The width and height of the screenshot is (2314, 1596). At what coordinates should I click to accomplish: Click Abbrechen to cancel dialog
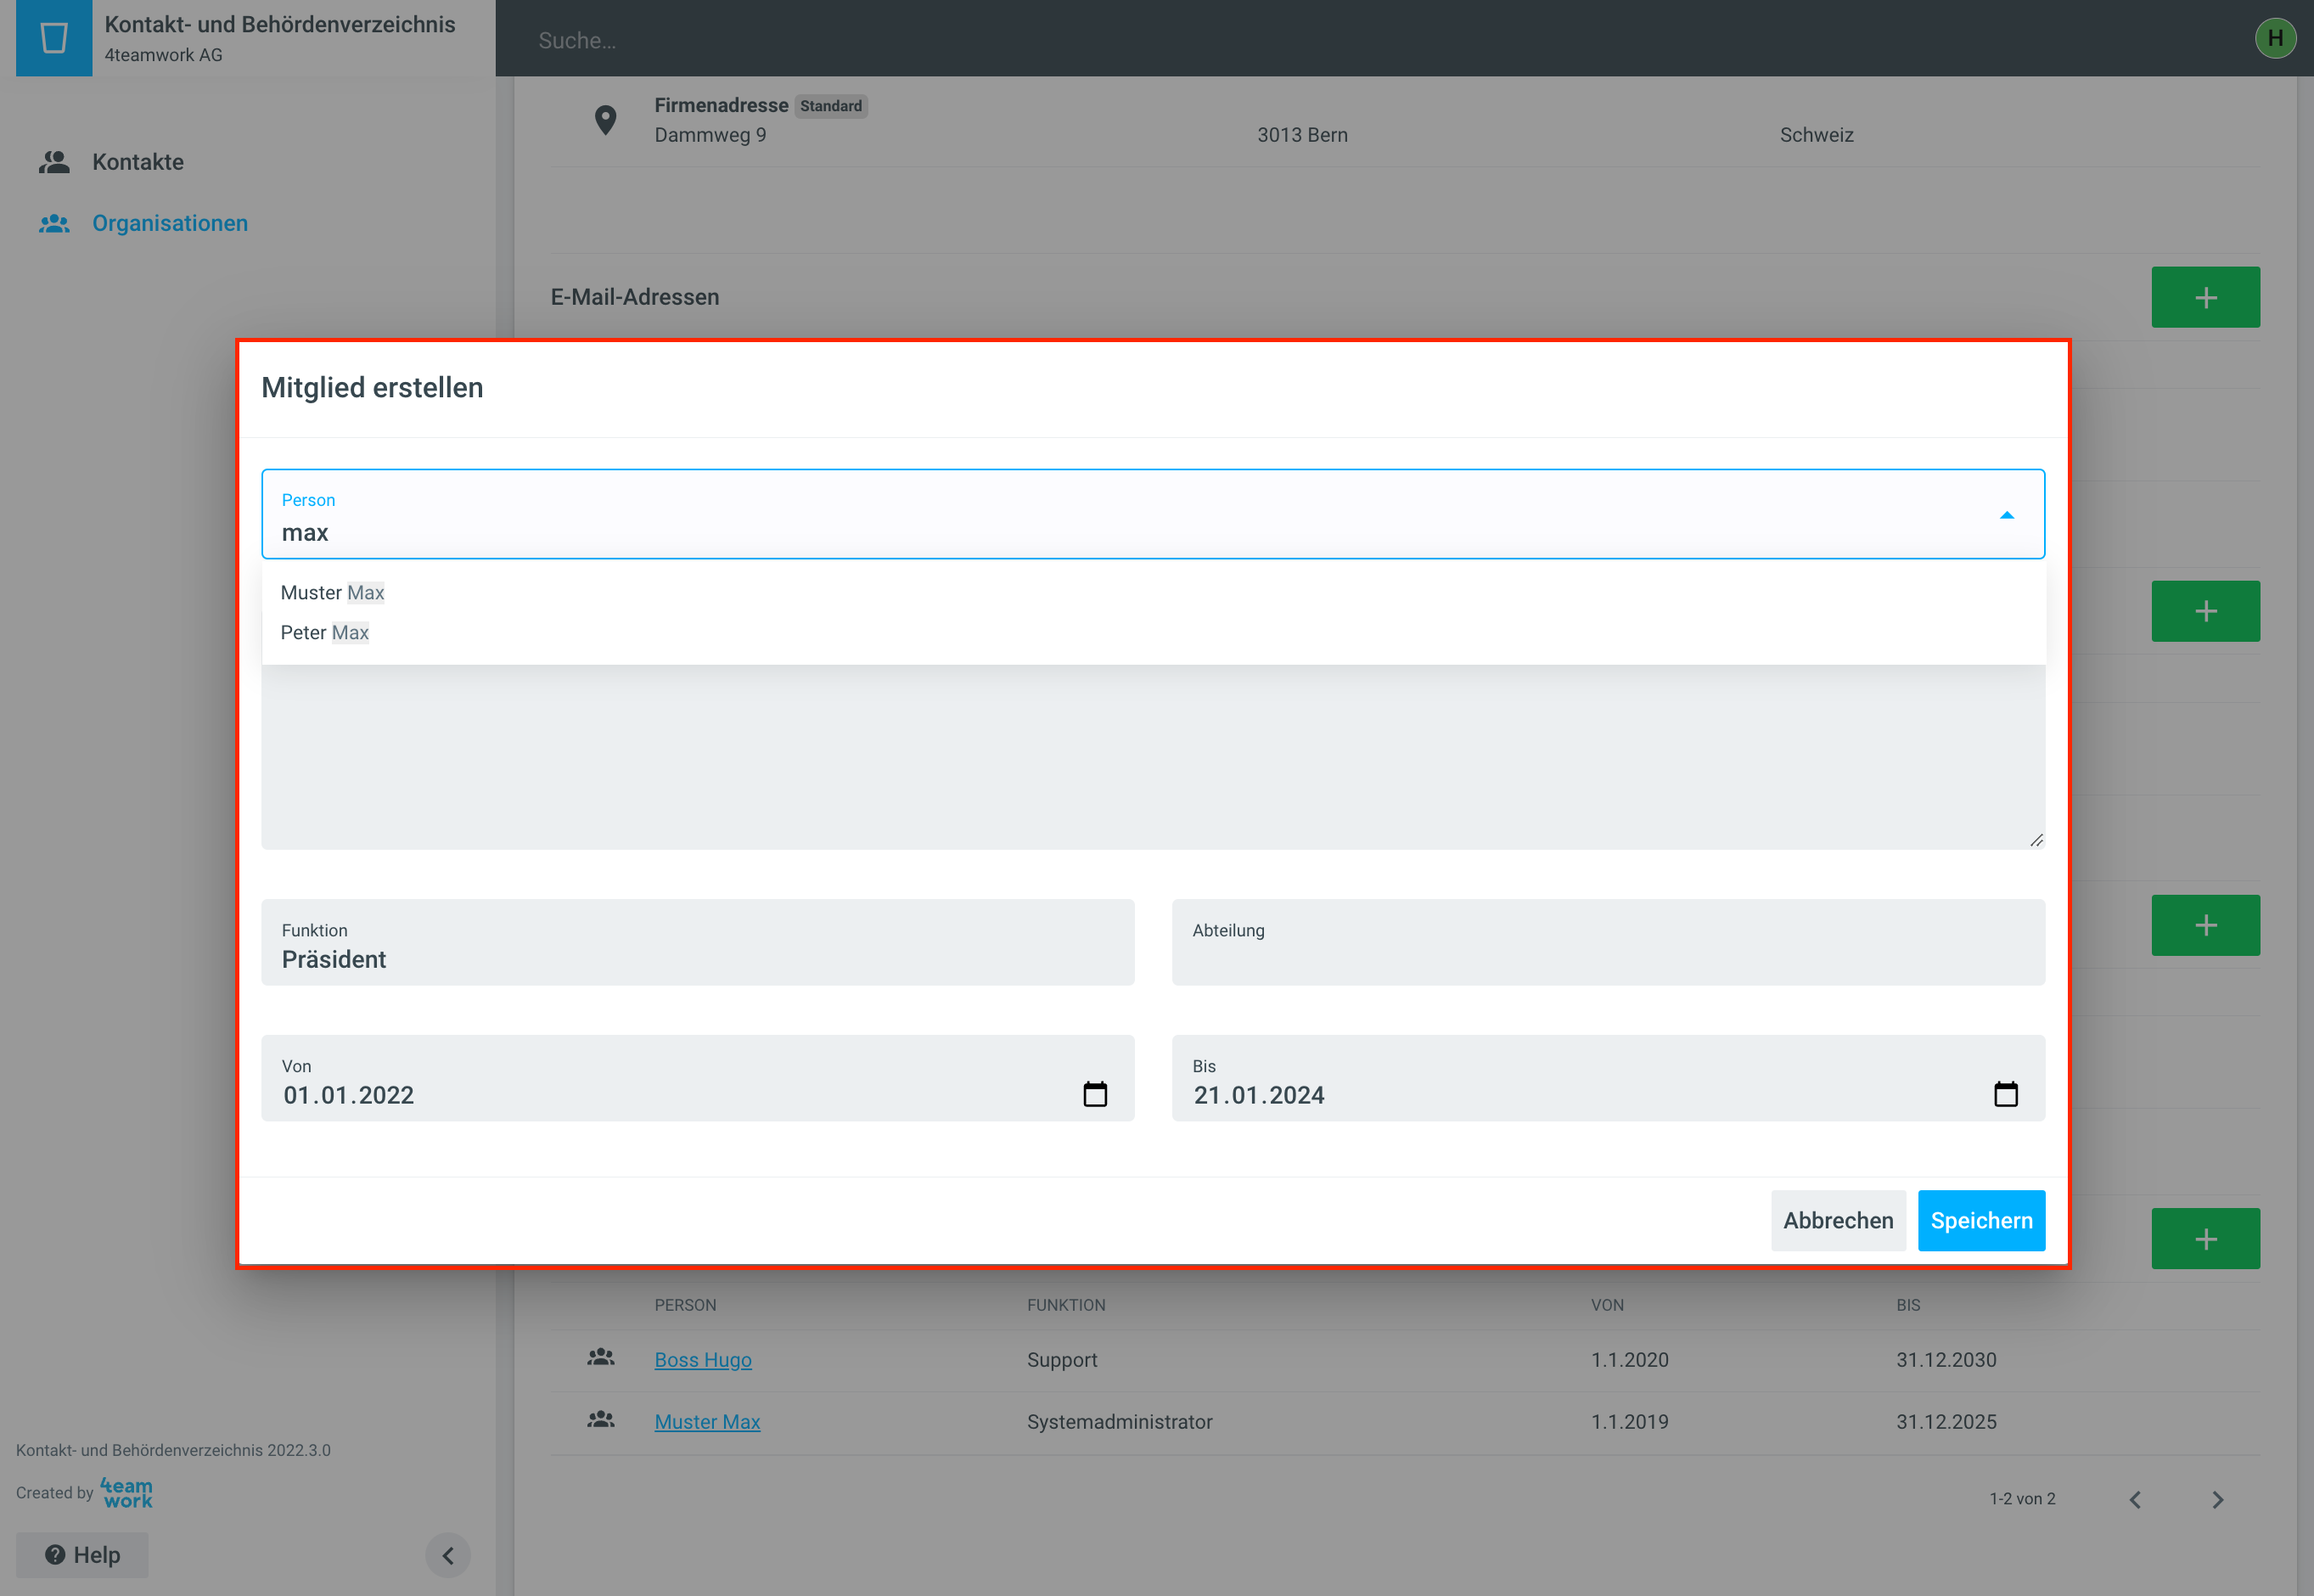tap(1837, 1220)
